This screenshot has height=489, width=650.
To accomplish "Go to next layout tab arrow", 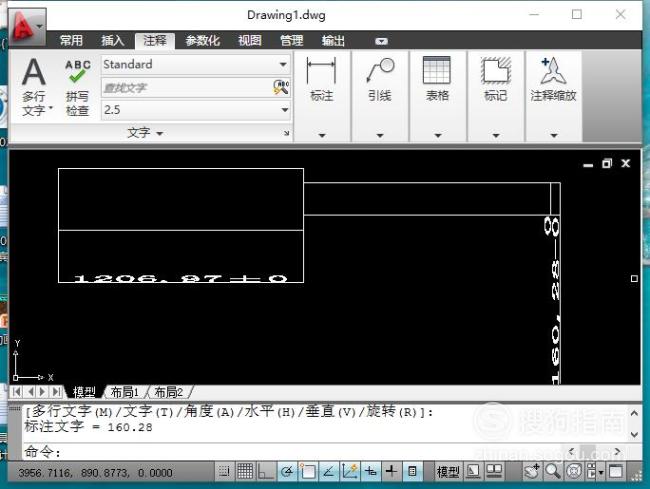I will [x=43, y=391].
